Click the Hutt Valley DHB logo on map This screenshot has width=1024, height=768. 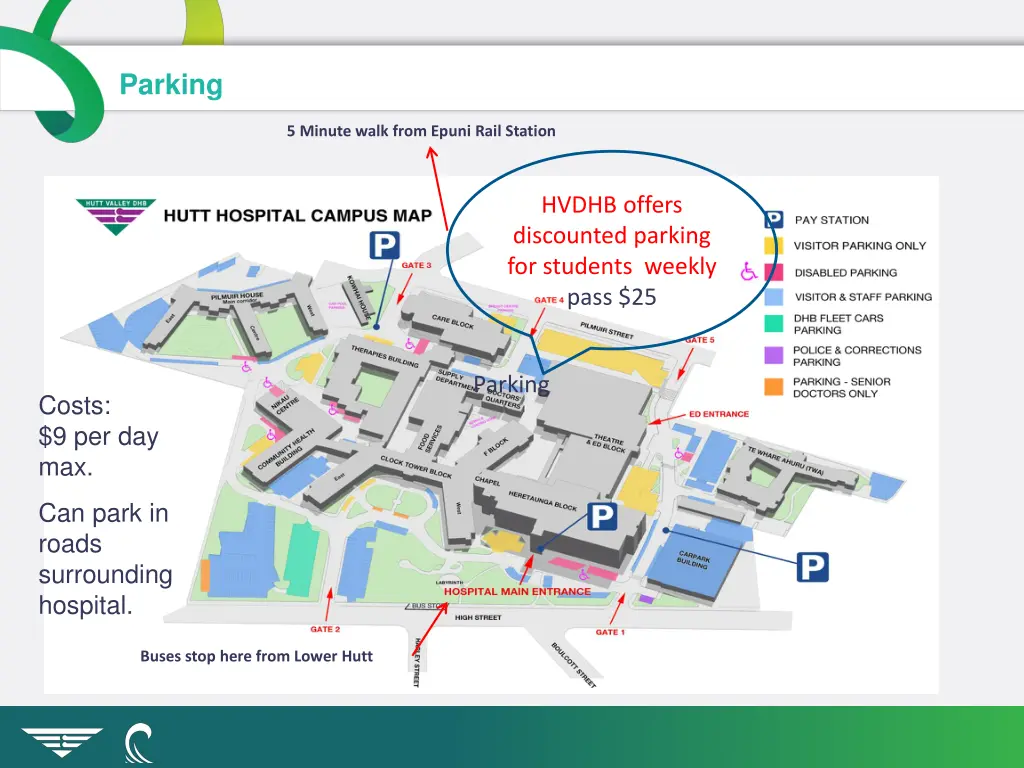(x=116, y=217)
